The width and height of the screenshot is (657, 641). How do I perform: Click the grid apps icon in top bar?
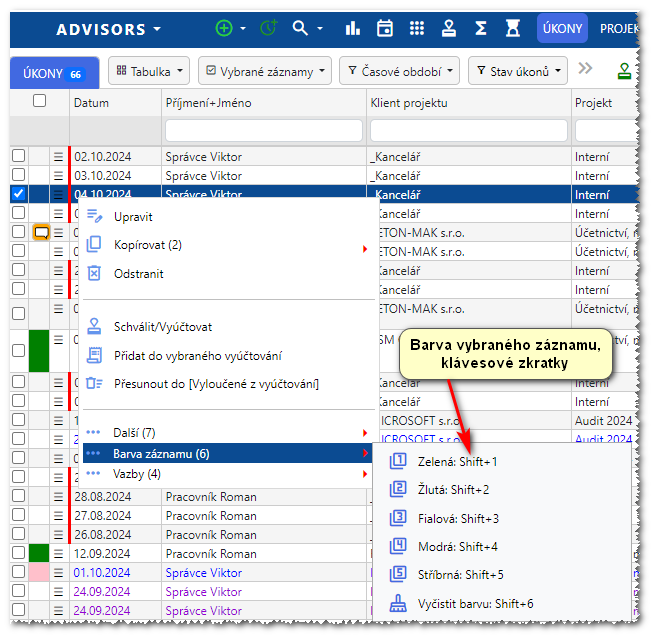point(416,28)
